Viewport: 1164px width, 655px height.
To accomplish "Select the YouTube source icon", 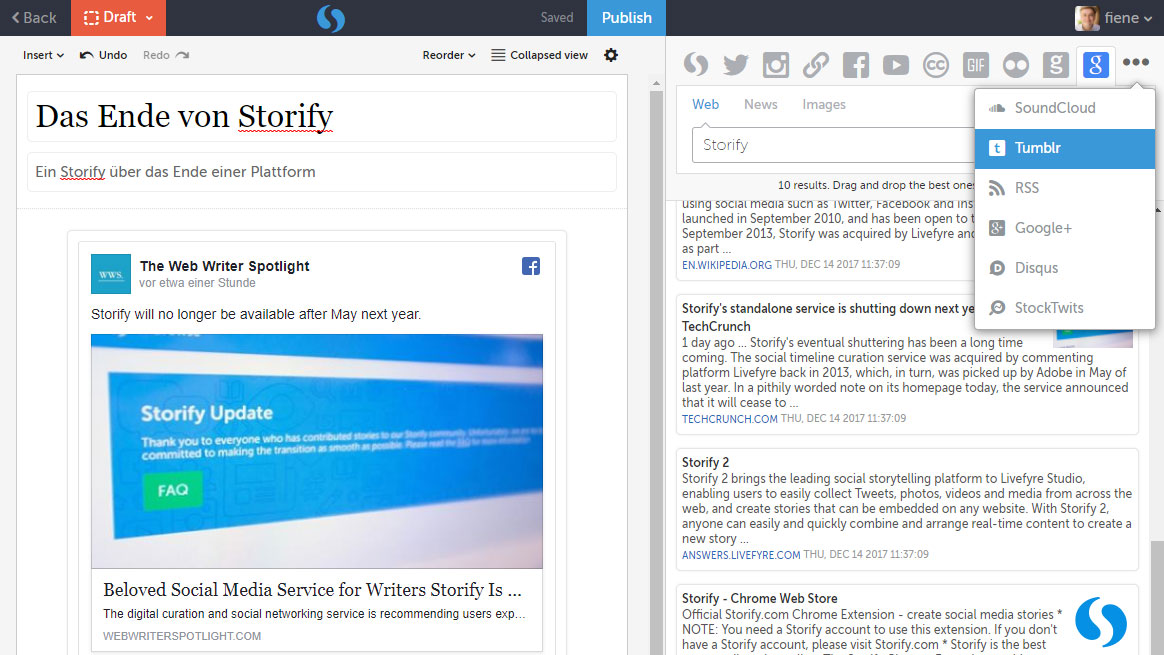I will (896, 65).
